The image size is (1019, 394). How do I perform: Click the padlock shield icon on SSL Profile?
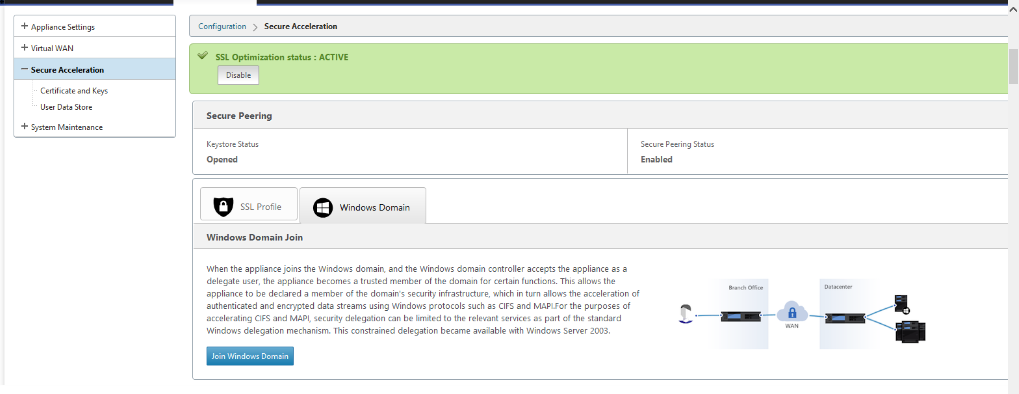coord(224,207)
